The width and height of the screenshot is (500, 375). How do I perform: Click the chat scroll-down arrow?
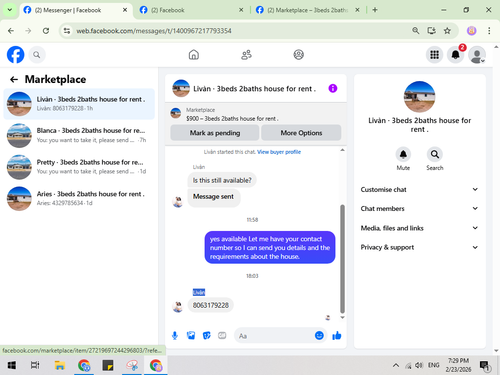click(342, 318)
